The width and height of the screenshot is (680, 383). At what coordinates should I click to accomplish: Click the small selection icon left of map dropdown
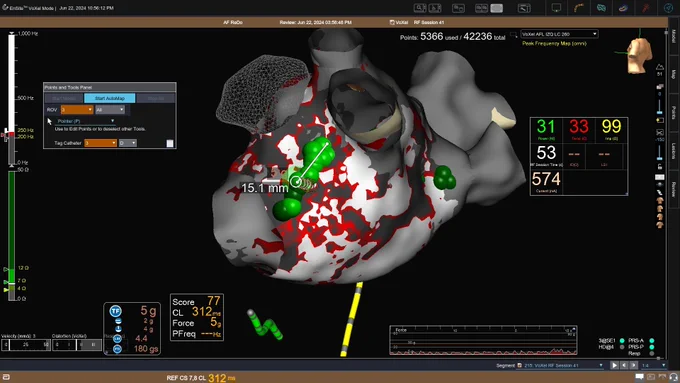click(513, 35)
